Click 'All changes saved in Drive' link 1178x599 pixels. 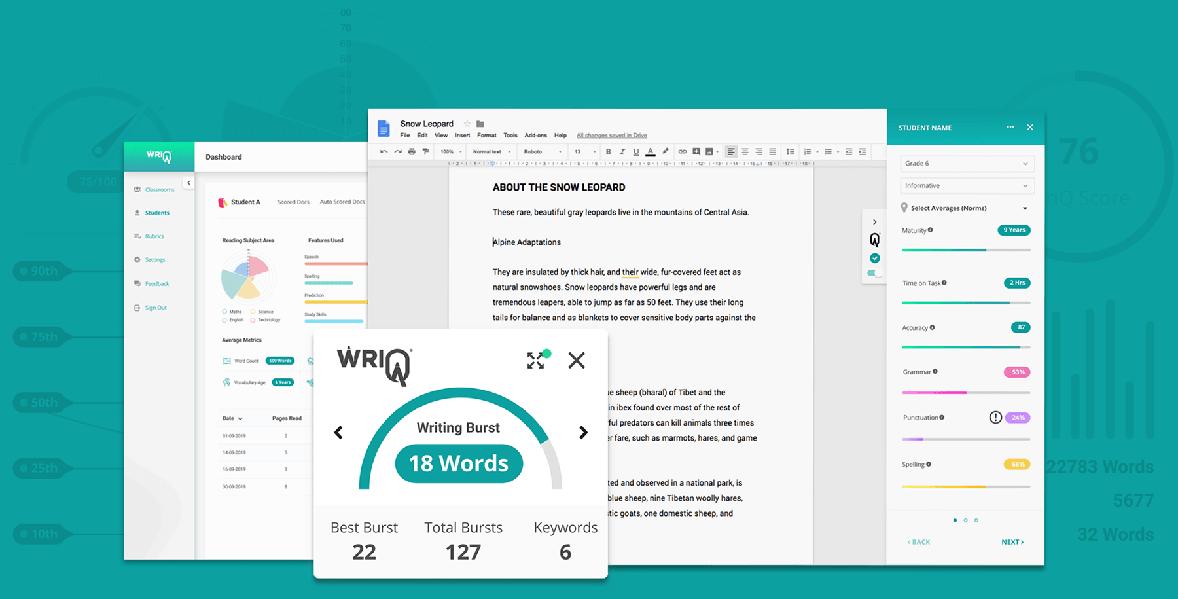[612, 135]
